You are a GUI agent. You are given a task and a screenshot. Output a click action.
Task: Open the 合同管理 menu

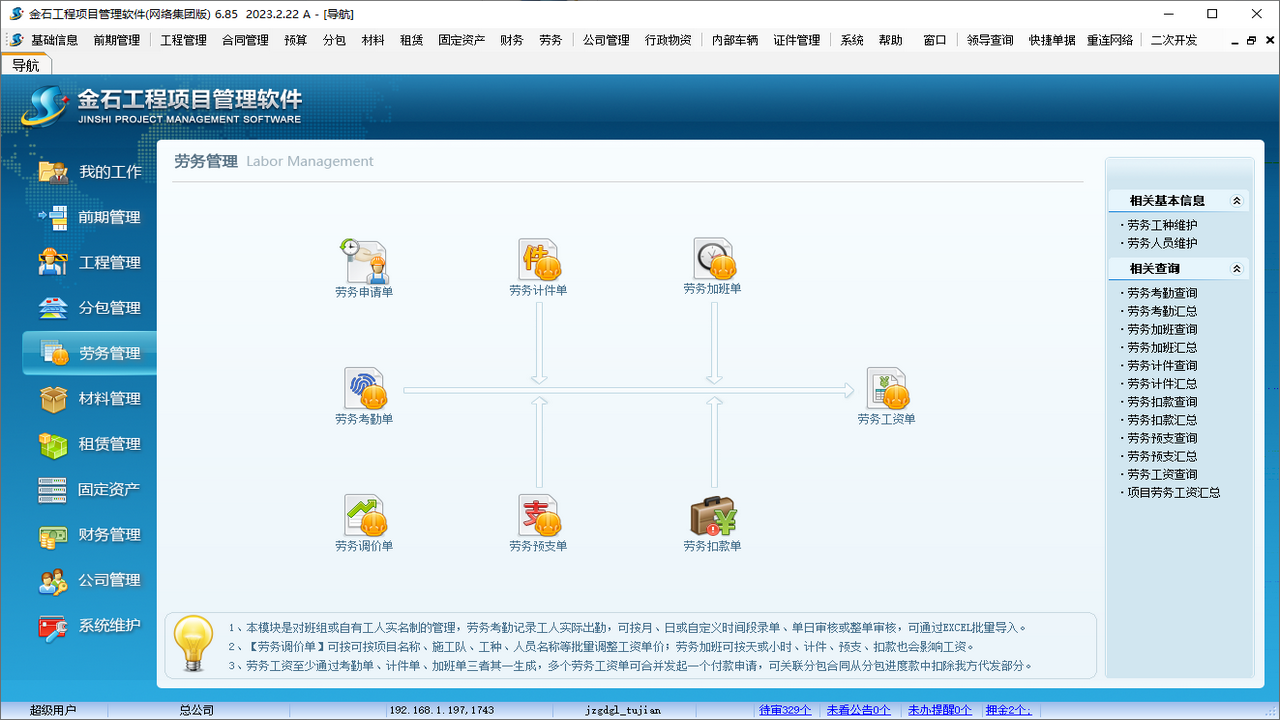(244, 40)
